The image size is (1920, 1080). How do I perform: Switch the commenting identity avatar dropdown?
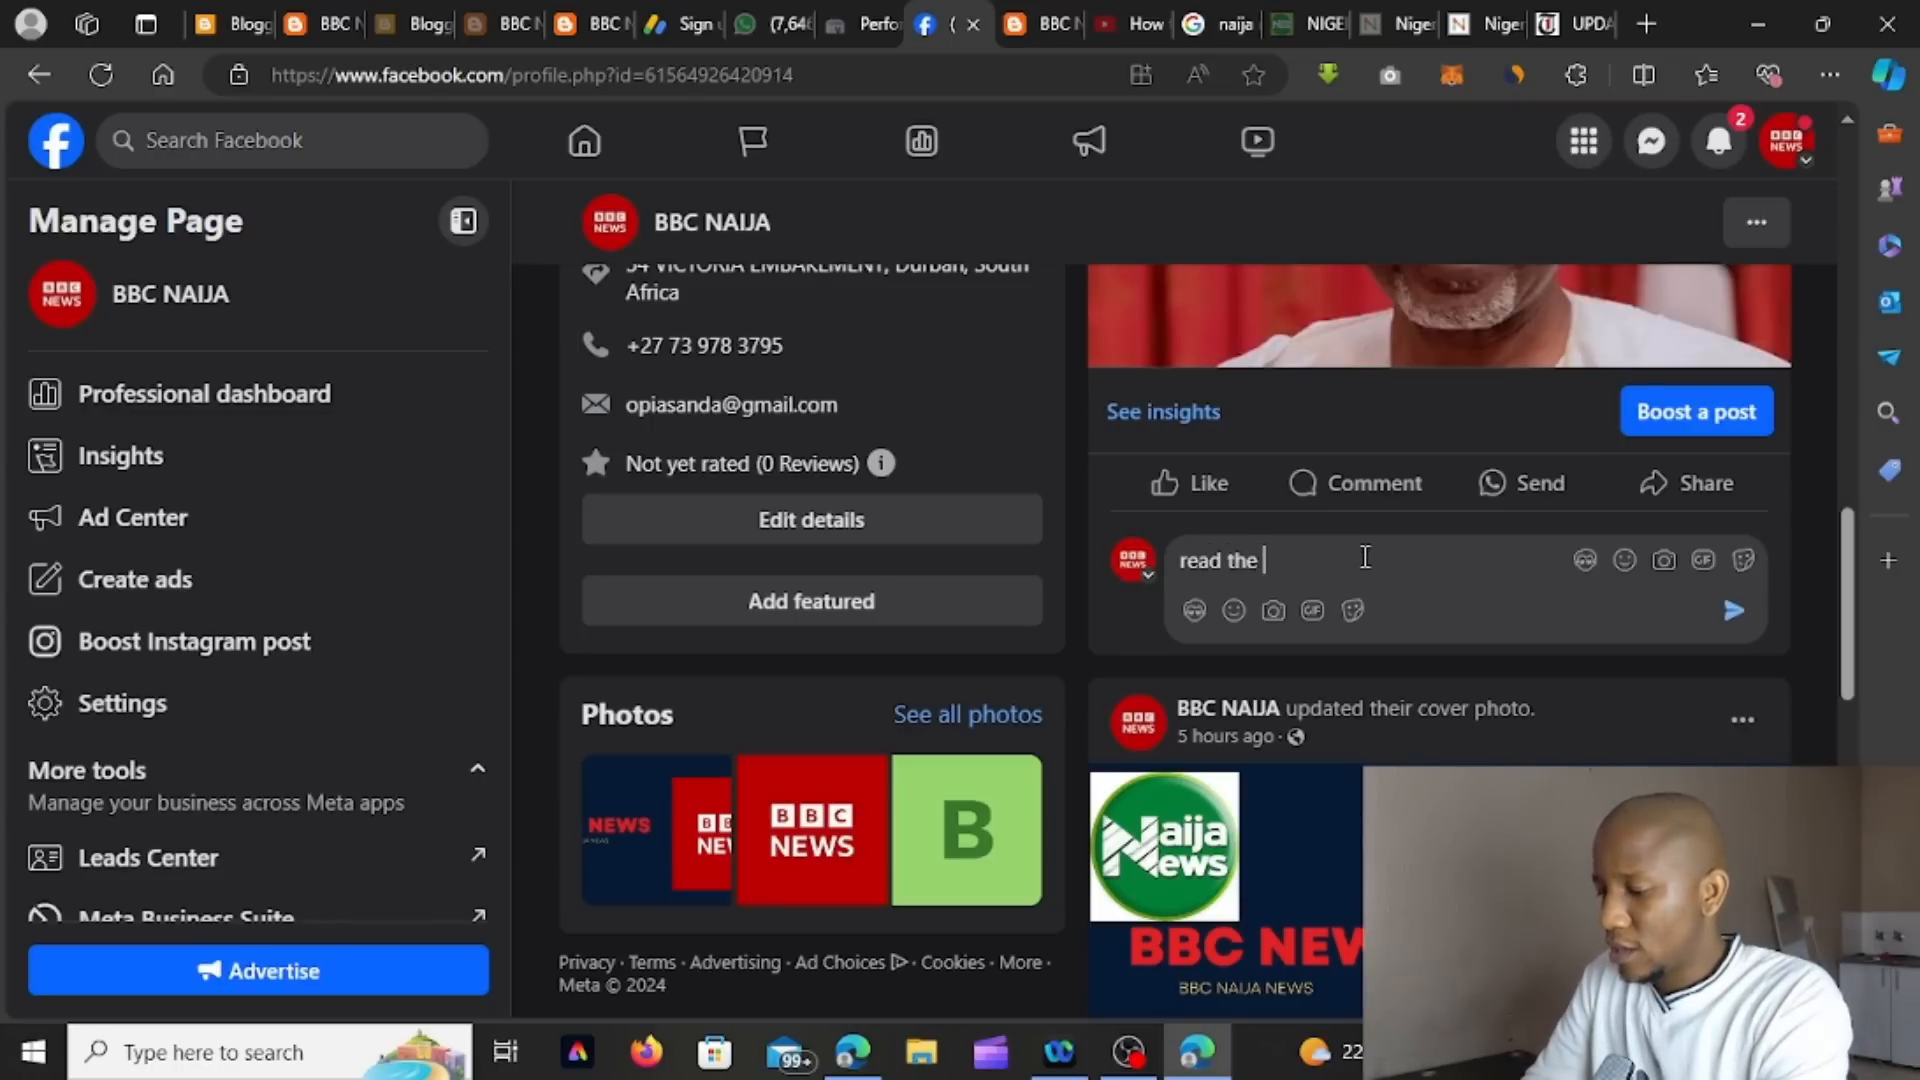1134,561
